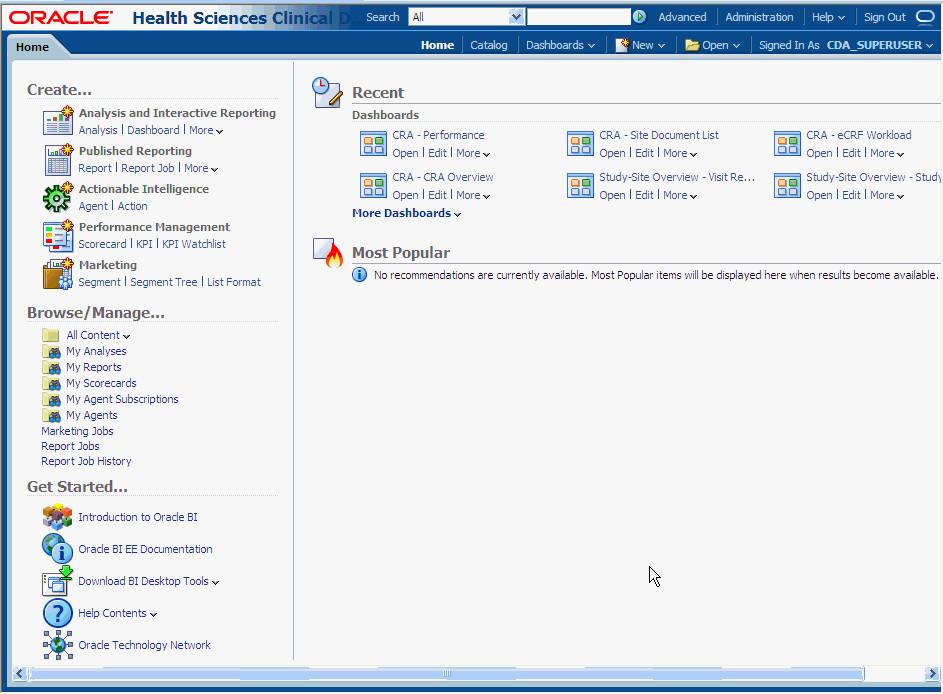
Task: Edit the CRA - CRA Overview dashboard
Action: 437,195
